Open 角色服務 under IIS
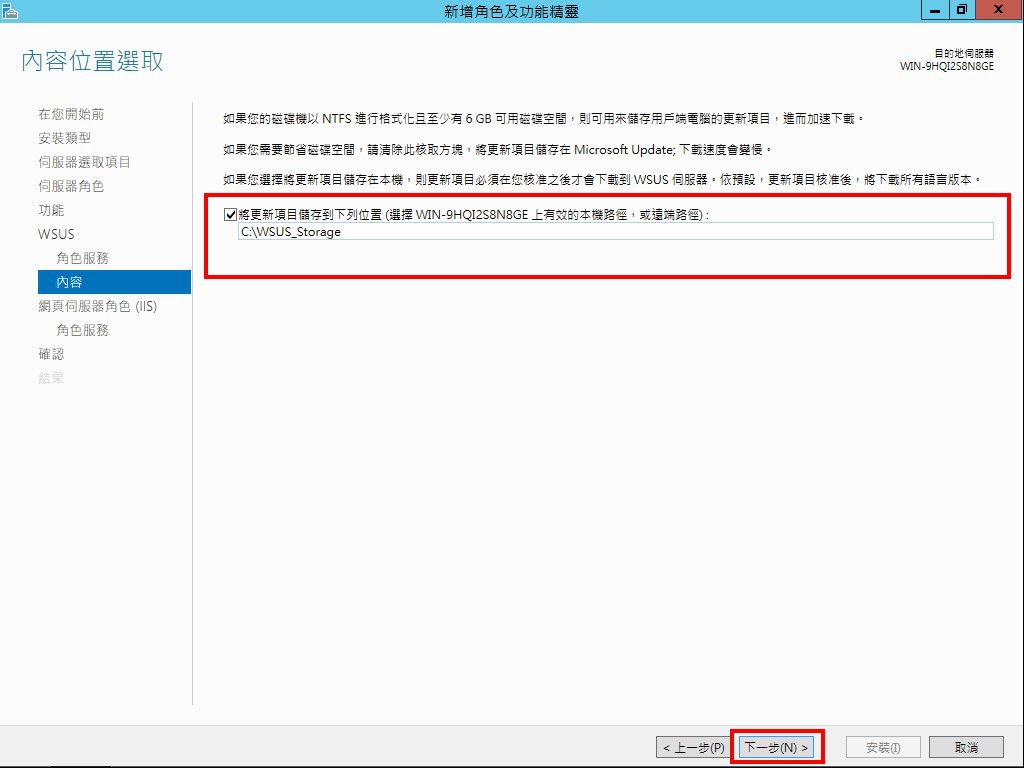The width and height of the screenshot is (1024, 768). click(82, 330)
